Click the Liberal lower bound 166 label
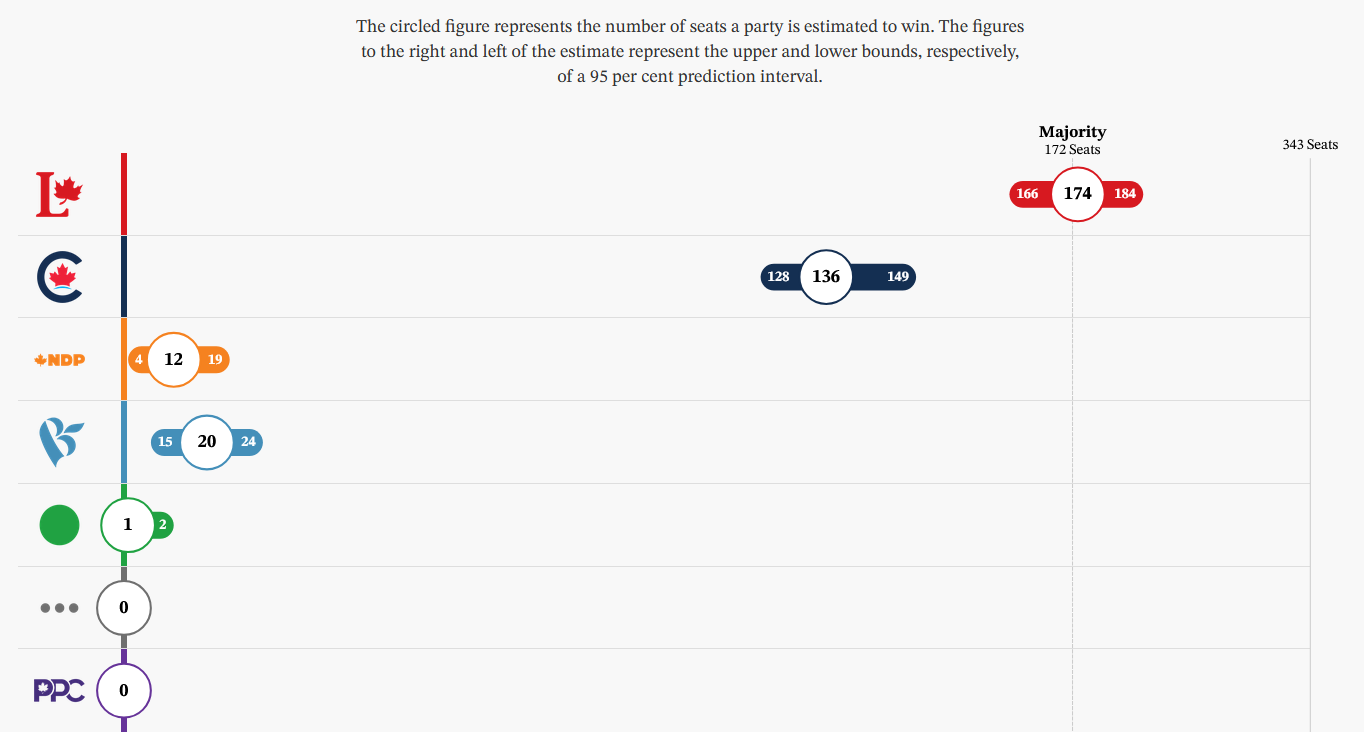1364x732 pixels. [x=1027, y=194]
